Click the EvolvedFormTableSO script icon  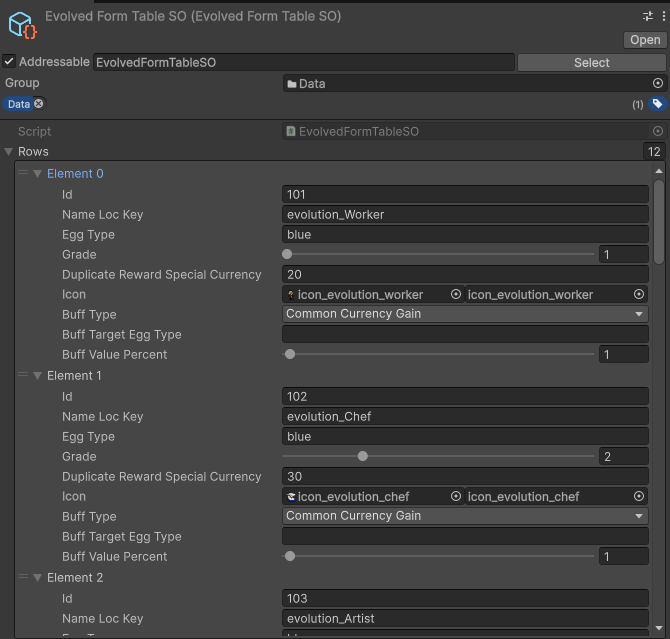click(291, 131)
